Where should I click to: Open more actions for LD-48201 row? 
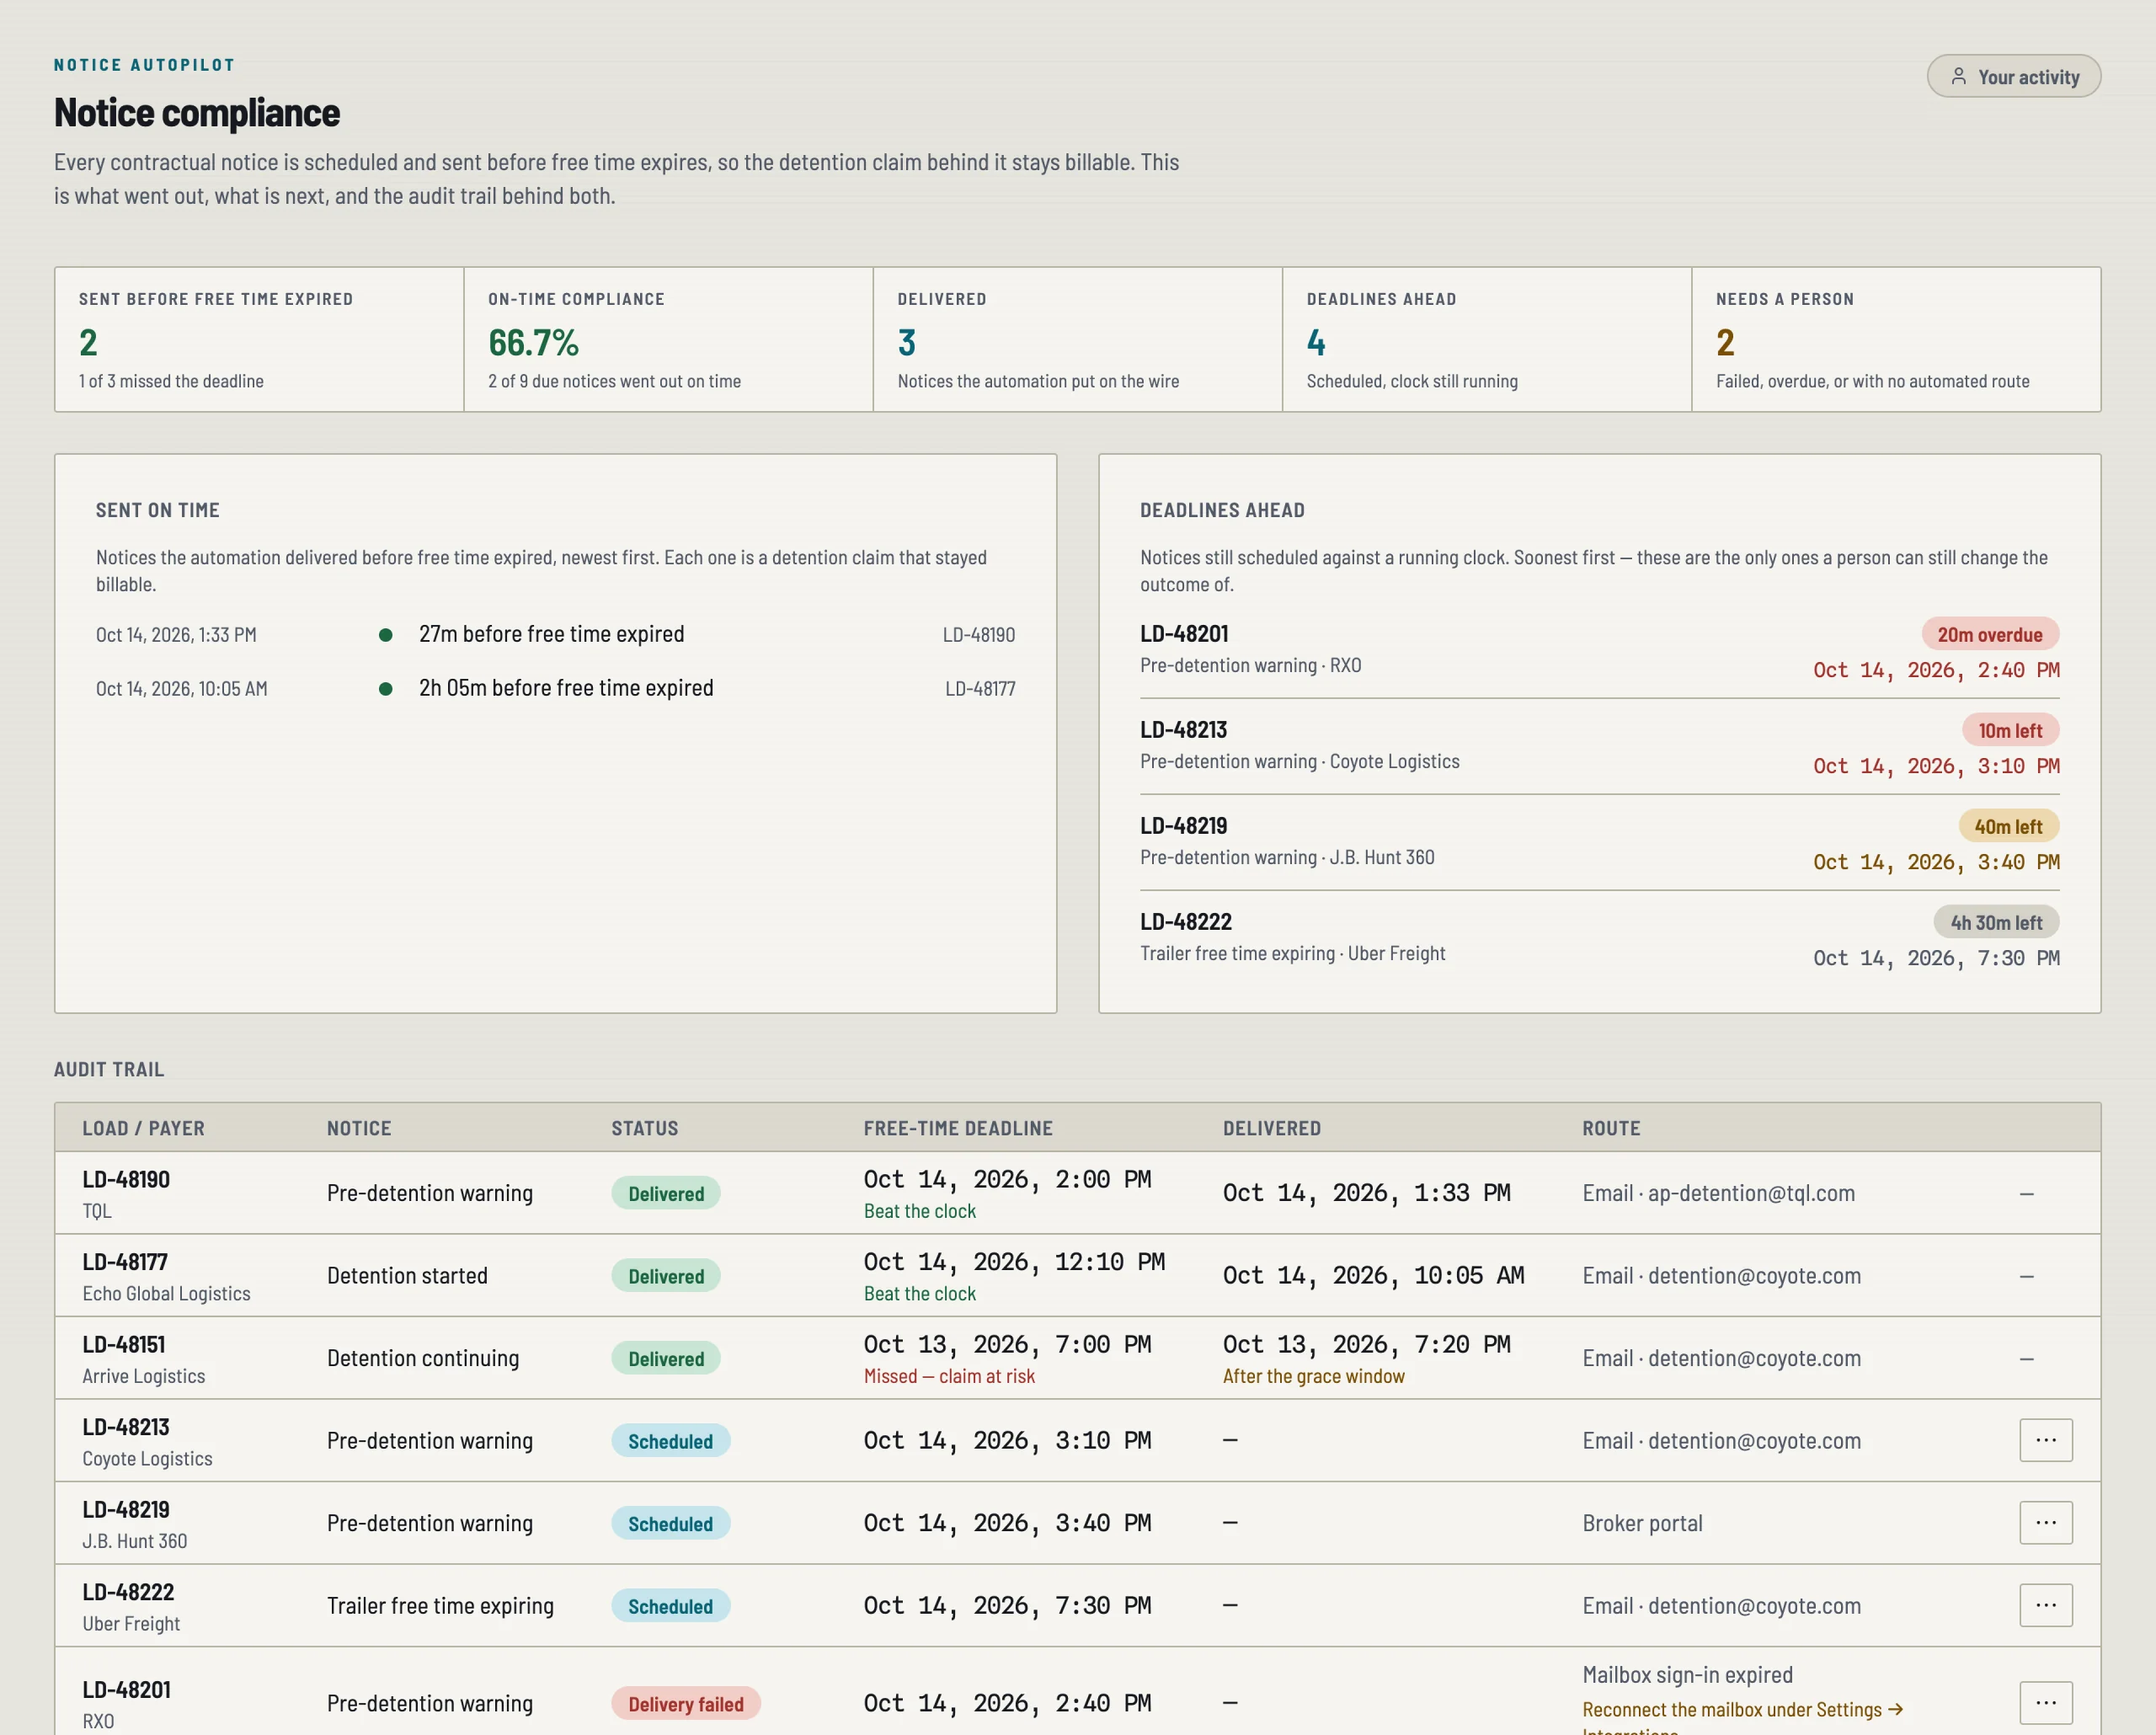pyautogui.click(x=2045, y=1702)
